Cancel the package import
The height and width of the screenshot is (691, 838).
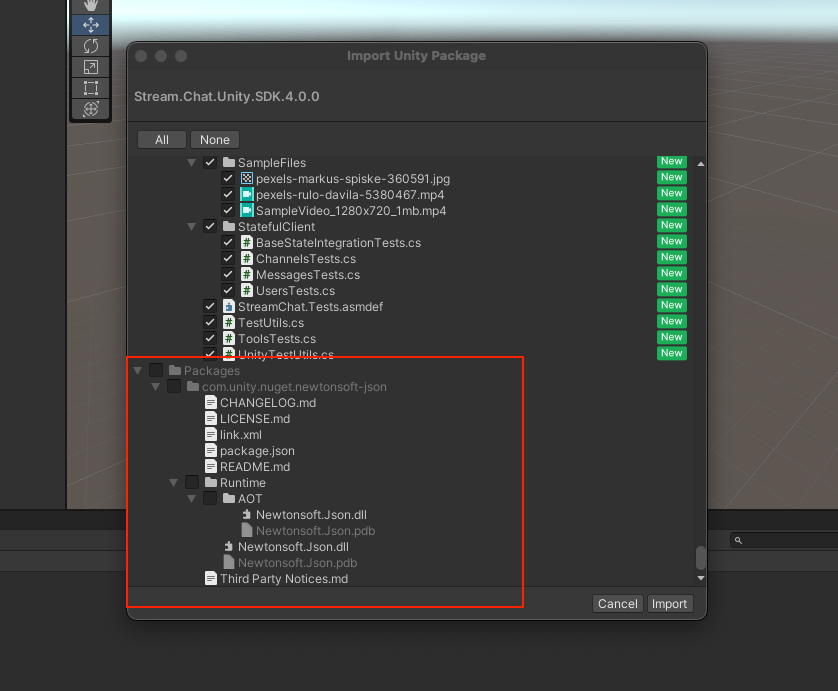coord(618,603)
